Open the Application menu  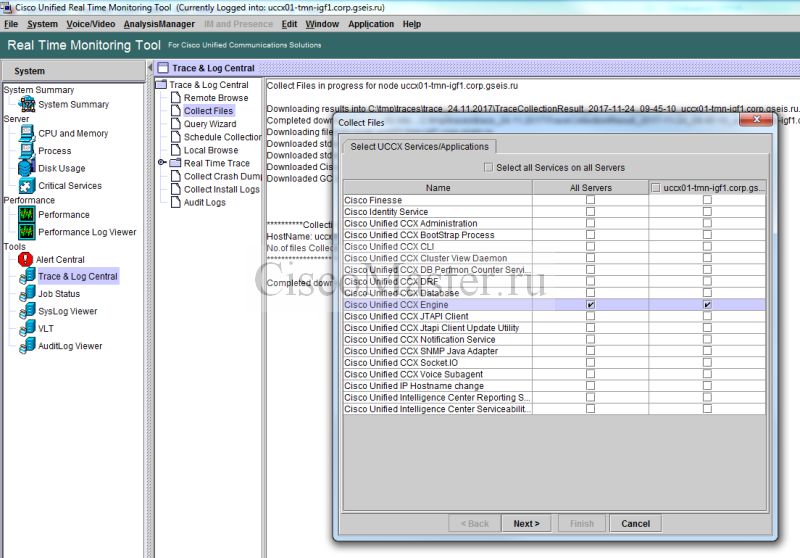point(371,24)
